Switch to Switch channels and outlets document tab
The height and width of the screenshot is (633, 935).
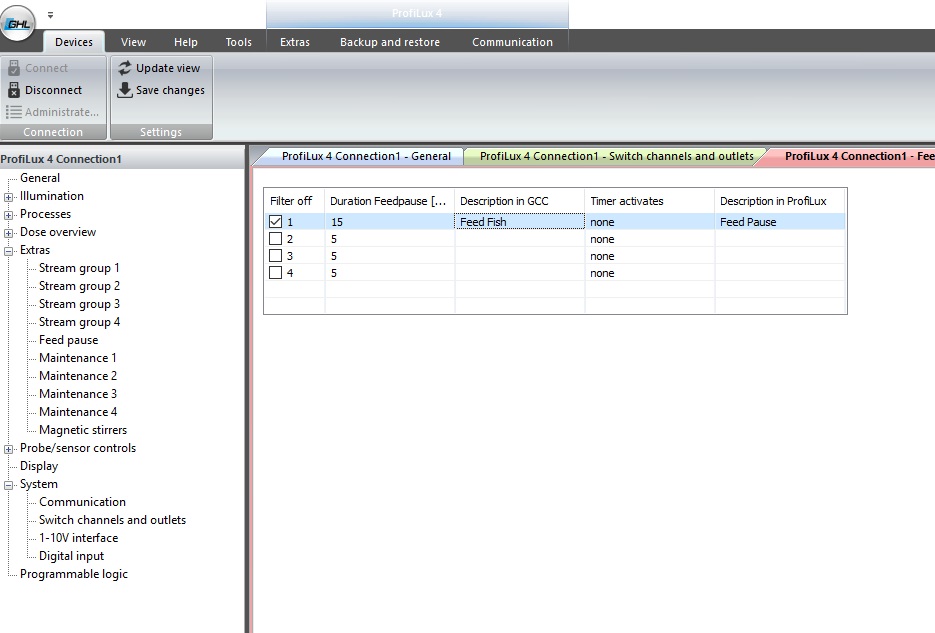(617, 156)
